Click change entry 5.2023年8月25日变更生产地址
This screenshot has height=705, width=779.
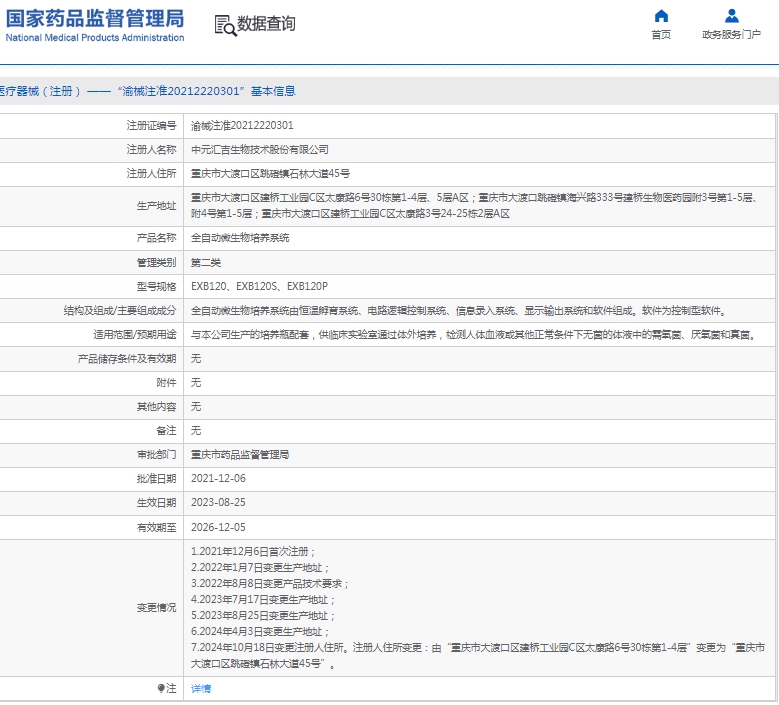[x=263, y=616]
